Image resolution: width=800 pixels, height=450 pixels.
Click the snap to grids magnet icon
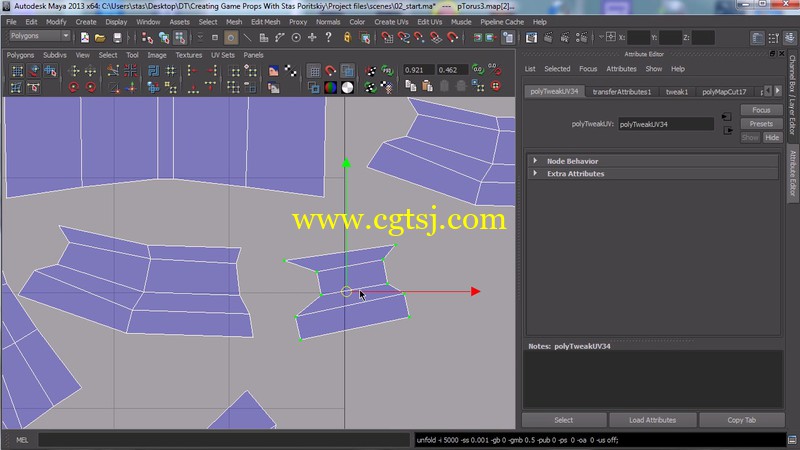click(387, 37)
